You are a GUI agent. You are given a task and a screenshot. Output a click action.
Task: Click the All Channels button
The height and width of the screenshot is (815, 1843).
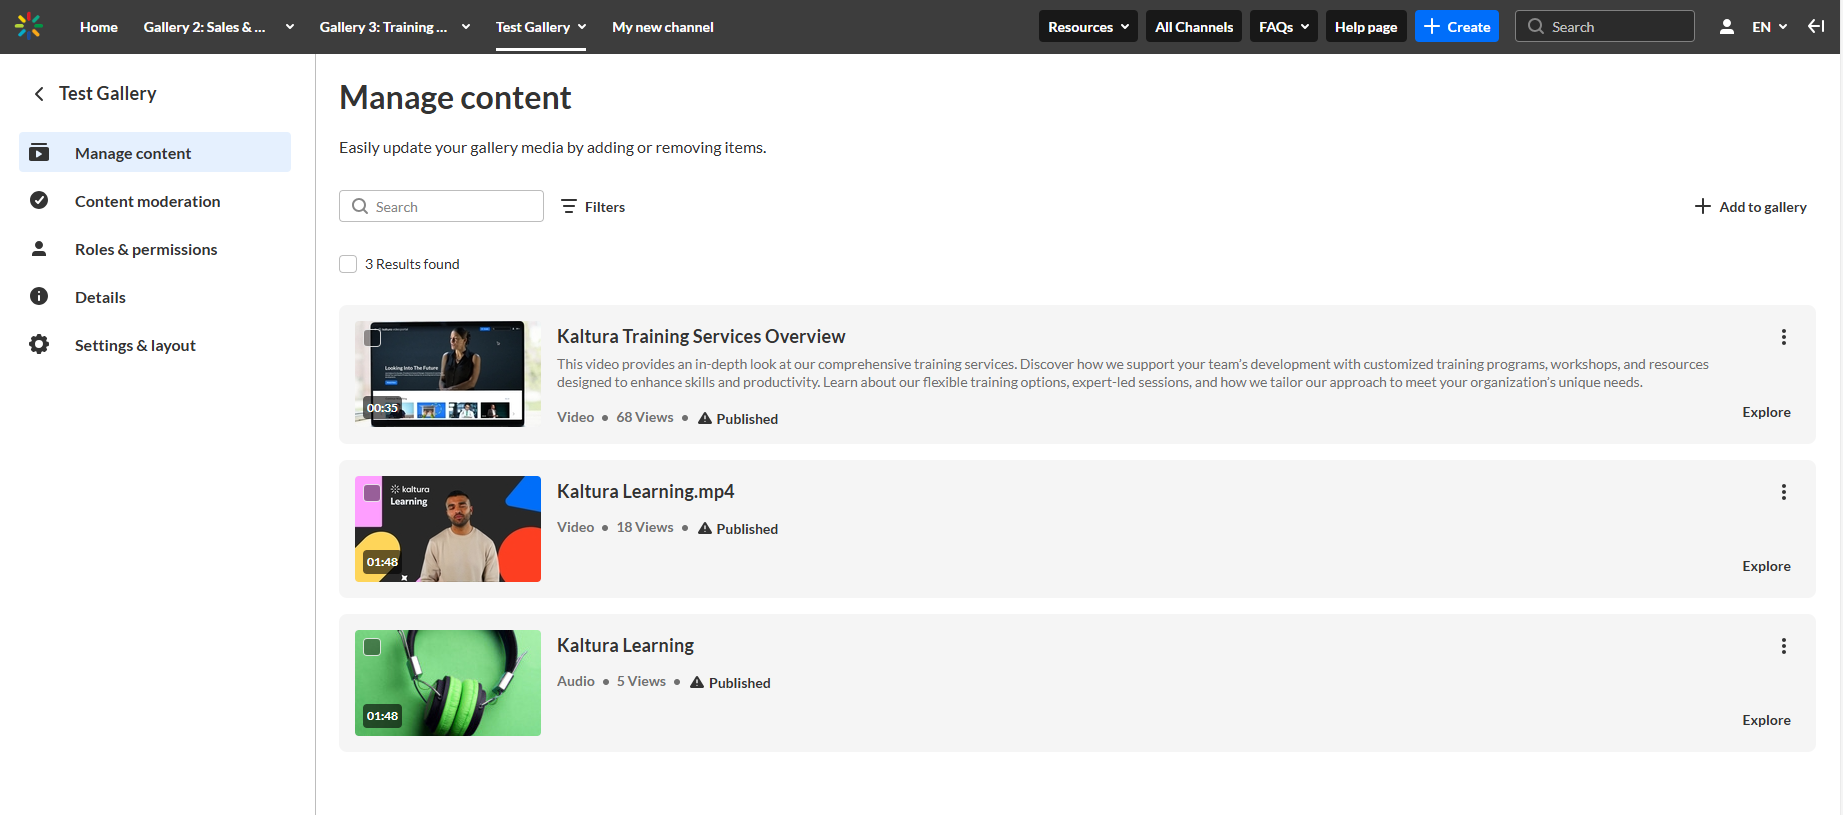pos(1194,27)
